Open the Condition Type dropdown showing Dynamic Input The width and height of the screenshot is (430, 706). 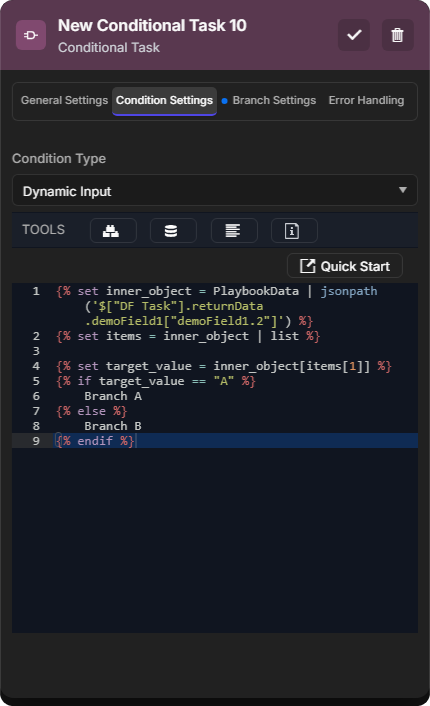pyautogui.click(x=215, y=190)
